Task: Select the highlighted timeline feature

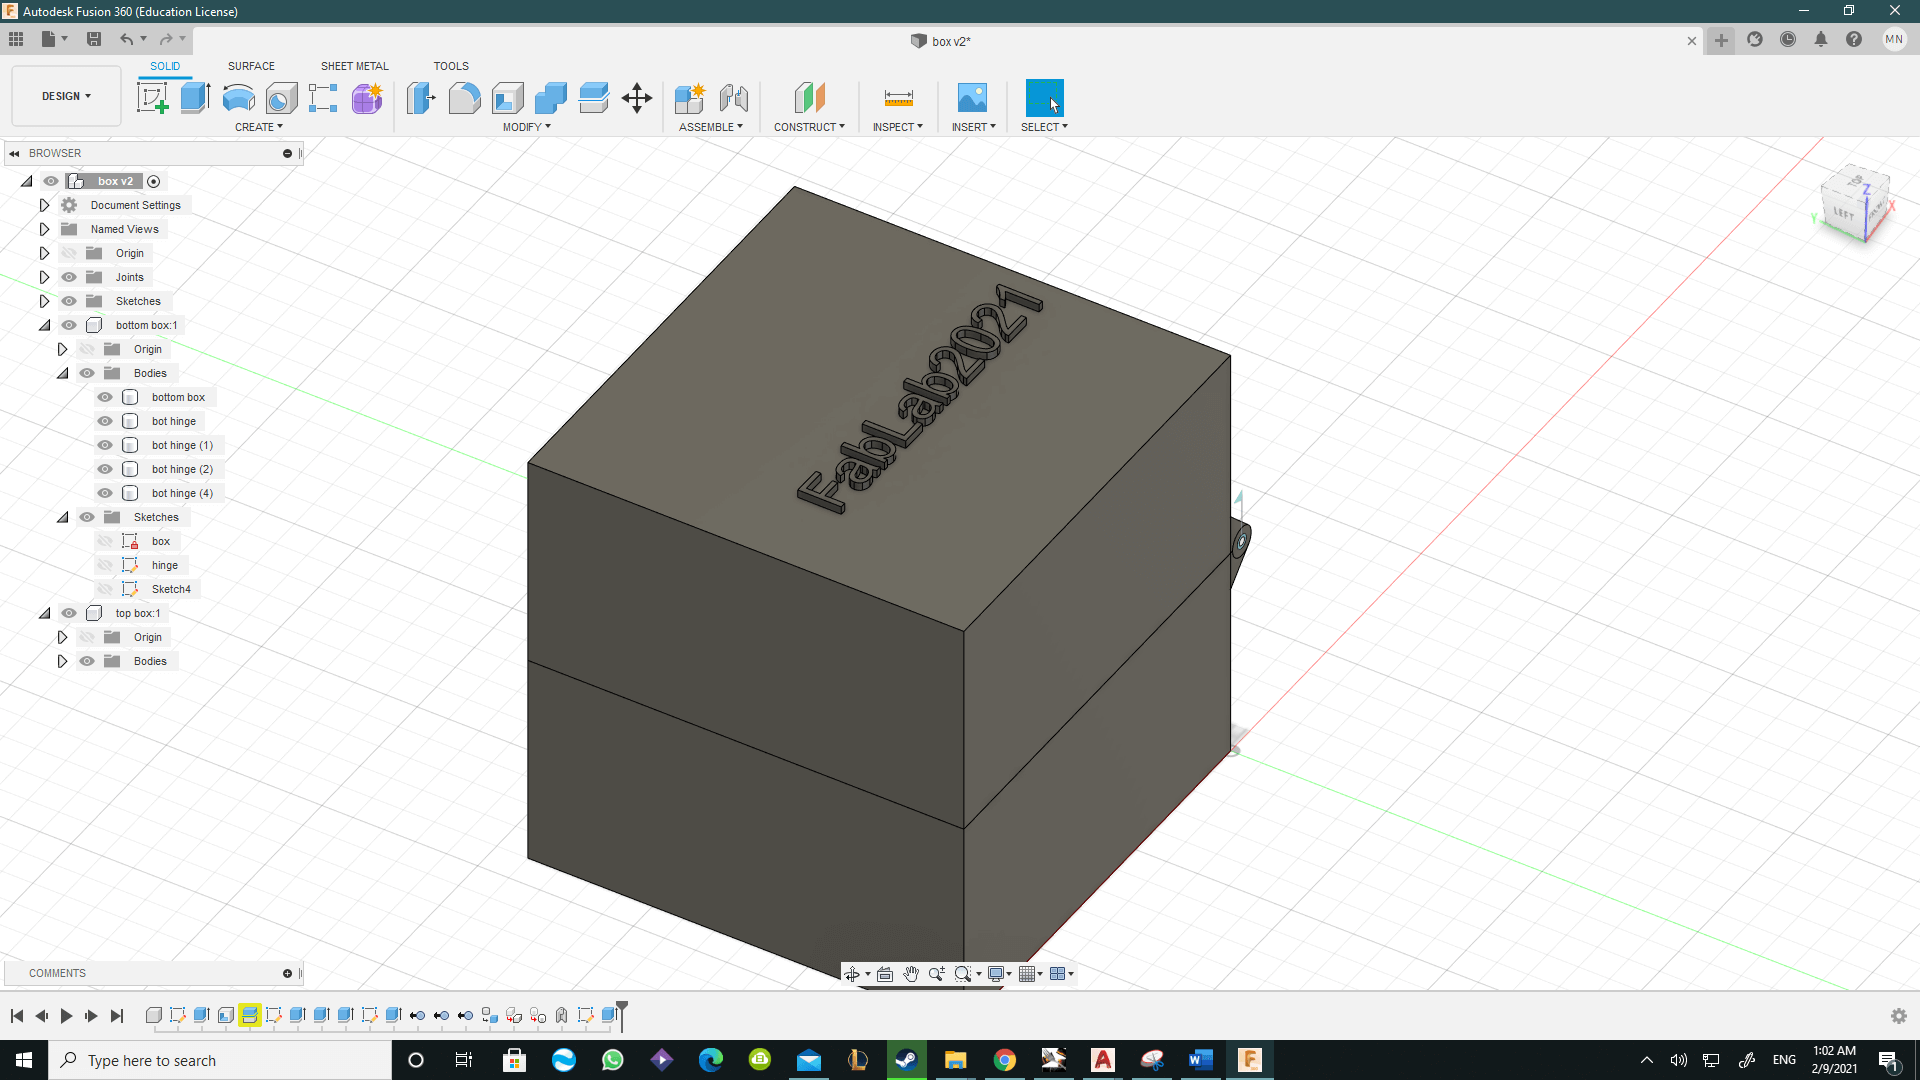Action: [x=250, y=1016]
